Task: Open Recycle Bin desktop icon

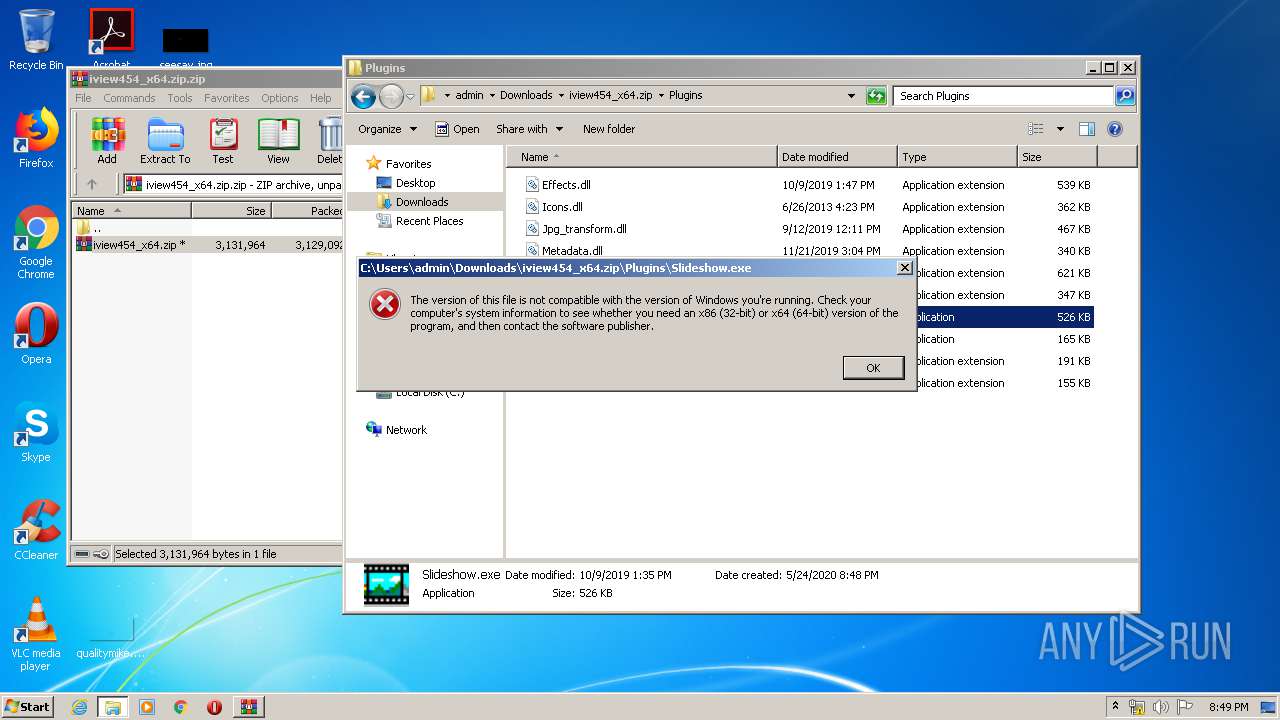Action: tap(36, 40)
